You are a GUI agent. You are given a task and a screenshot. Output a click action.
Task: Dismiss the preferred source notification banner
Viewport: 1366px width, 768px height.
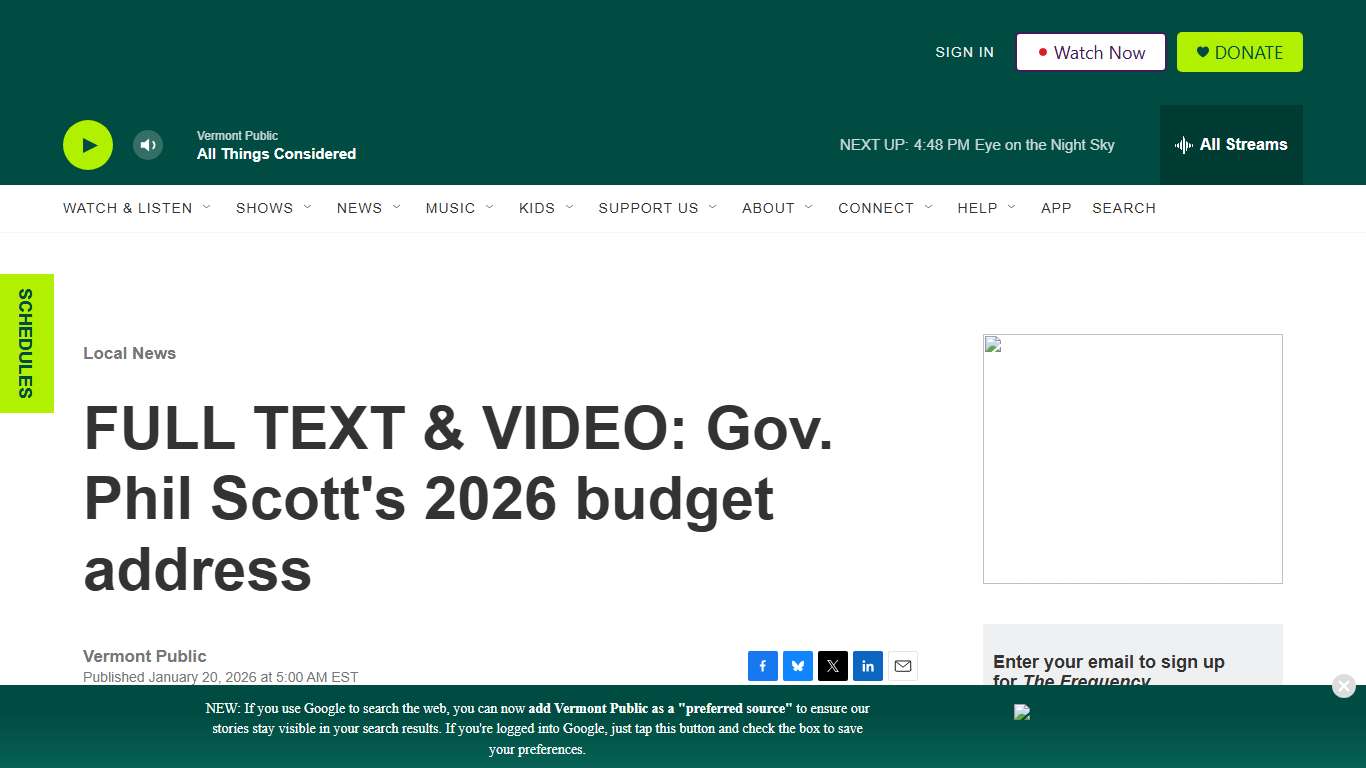point(1343,686)
